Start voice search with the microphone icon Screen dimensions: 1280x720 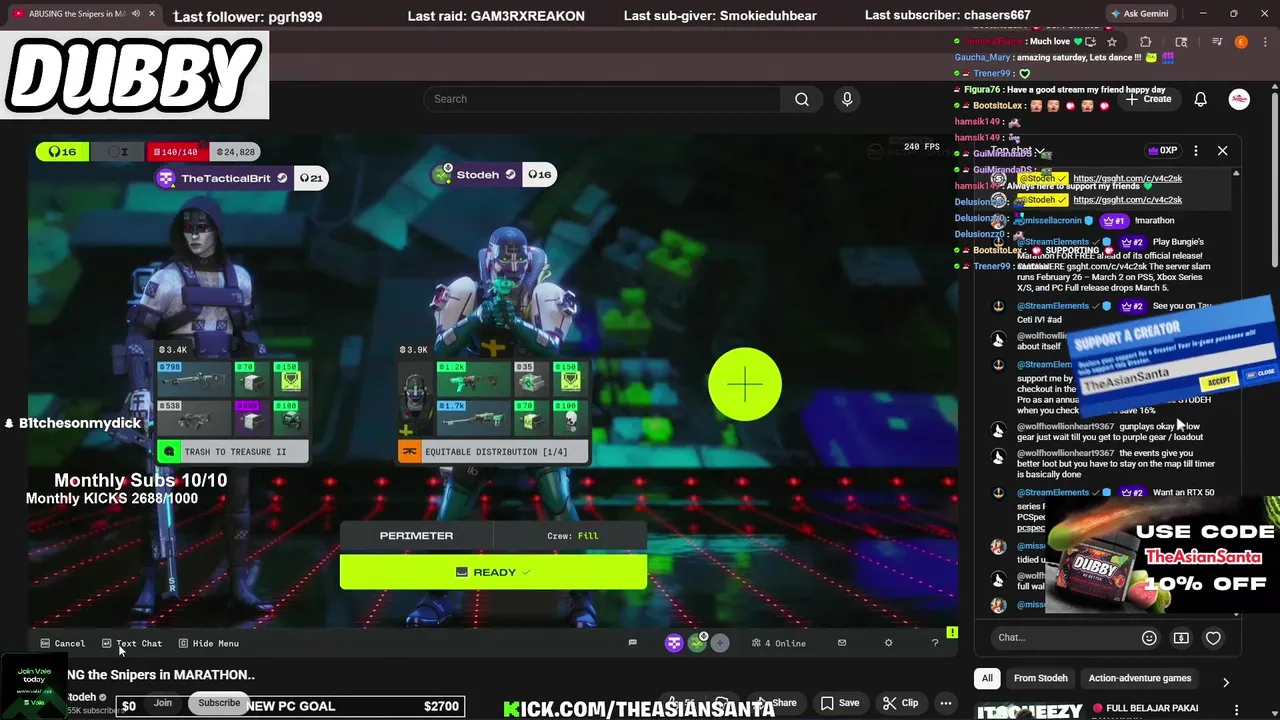tap(847, 99)
